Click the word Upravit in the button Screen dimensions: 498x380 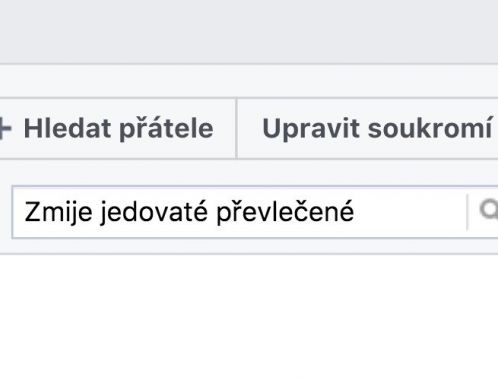[311, 129]
